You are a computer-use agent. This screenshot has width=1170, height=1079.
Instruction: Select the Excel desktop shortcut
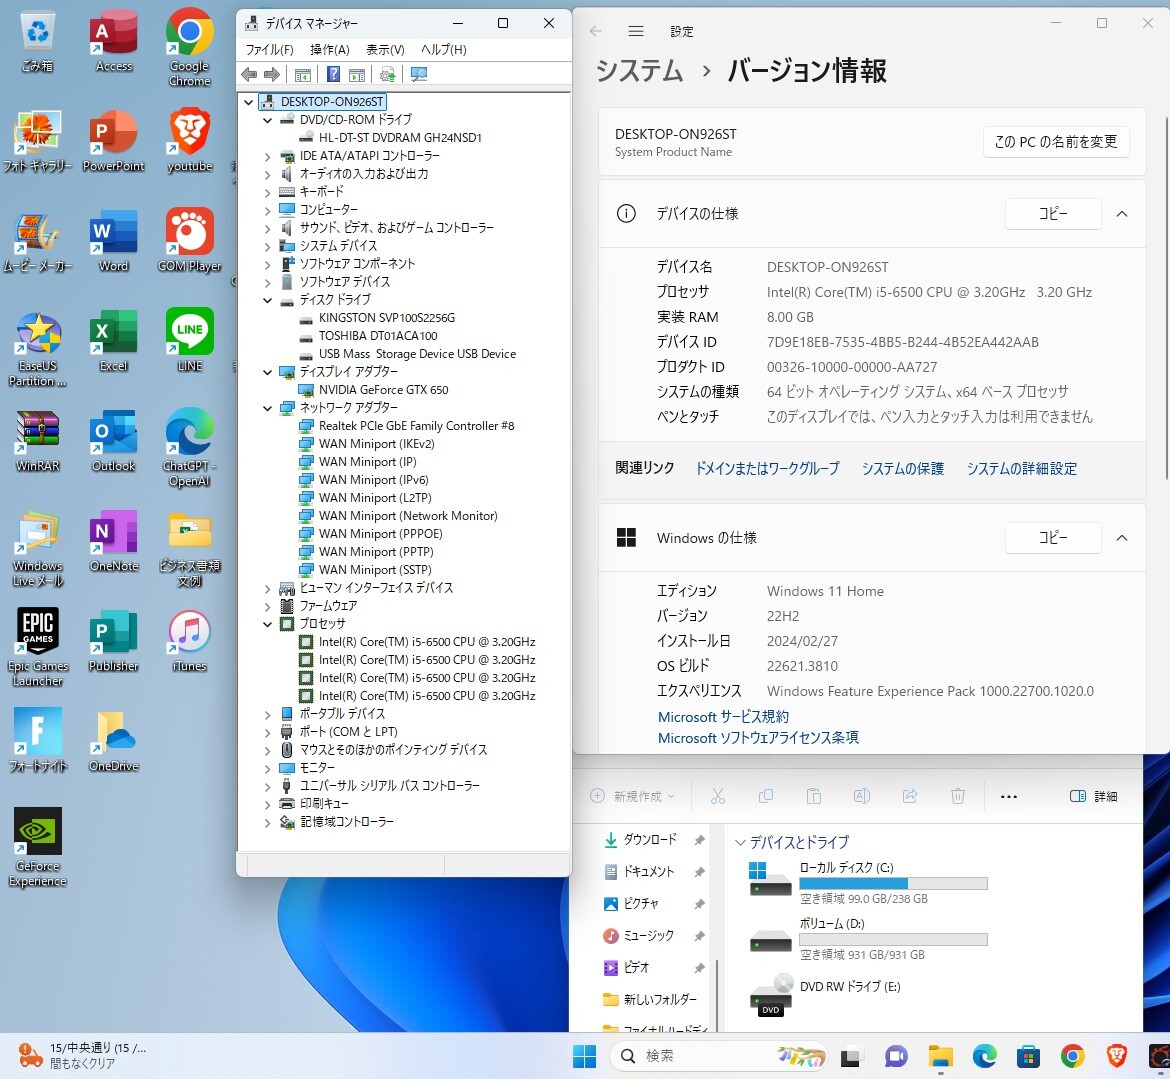(113, 342)
